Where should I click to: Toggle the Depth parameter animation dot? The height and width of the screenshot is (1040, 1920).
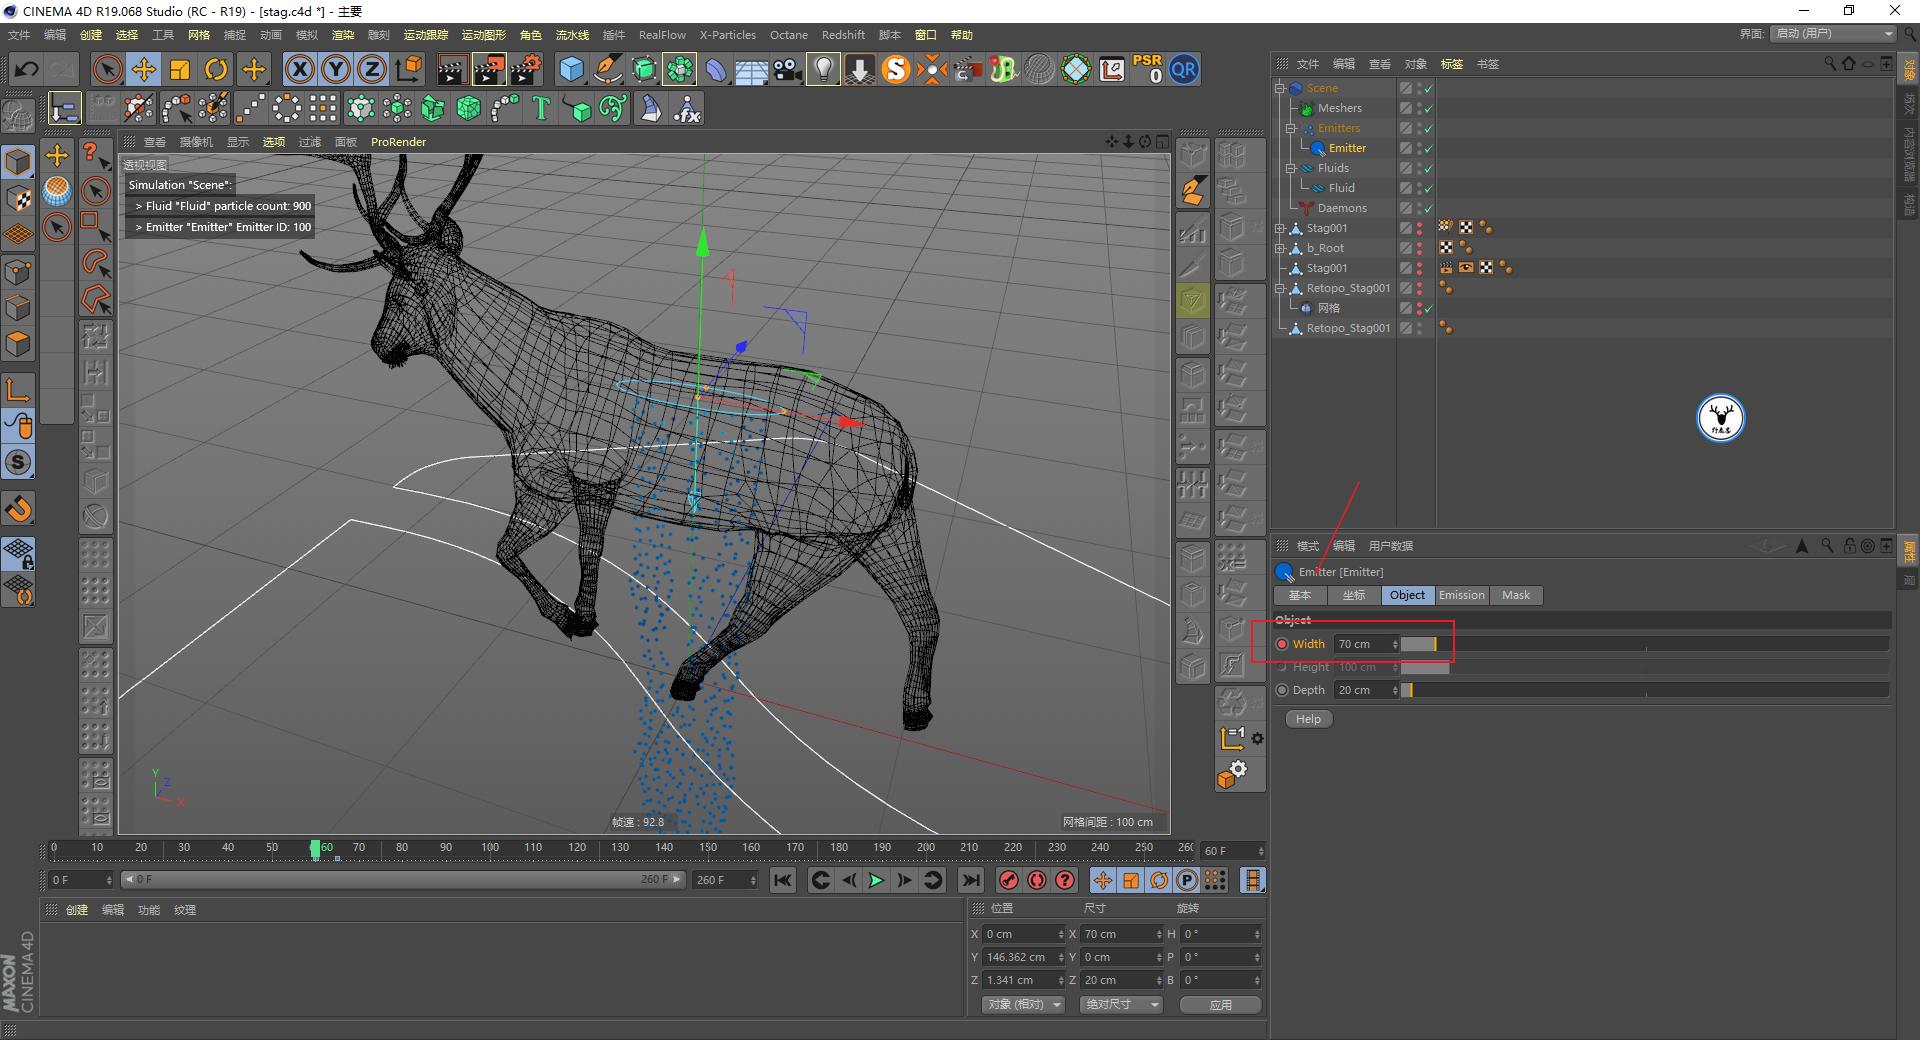tap(1282, 690)
